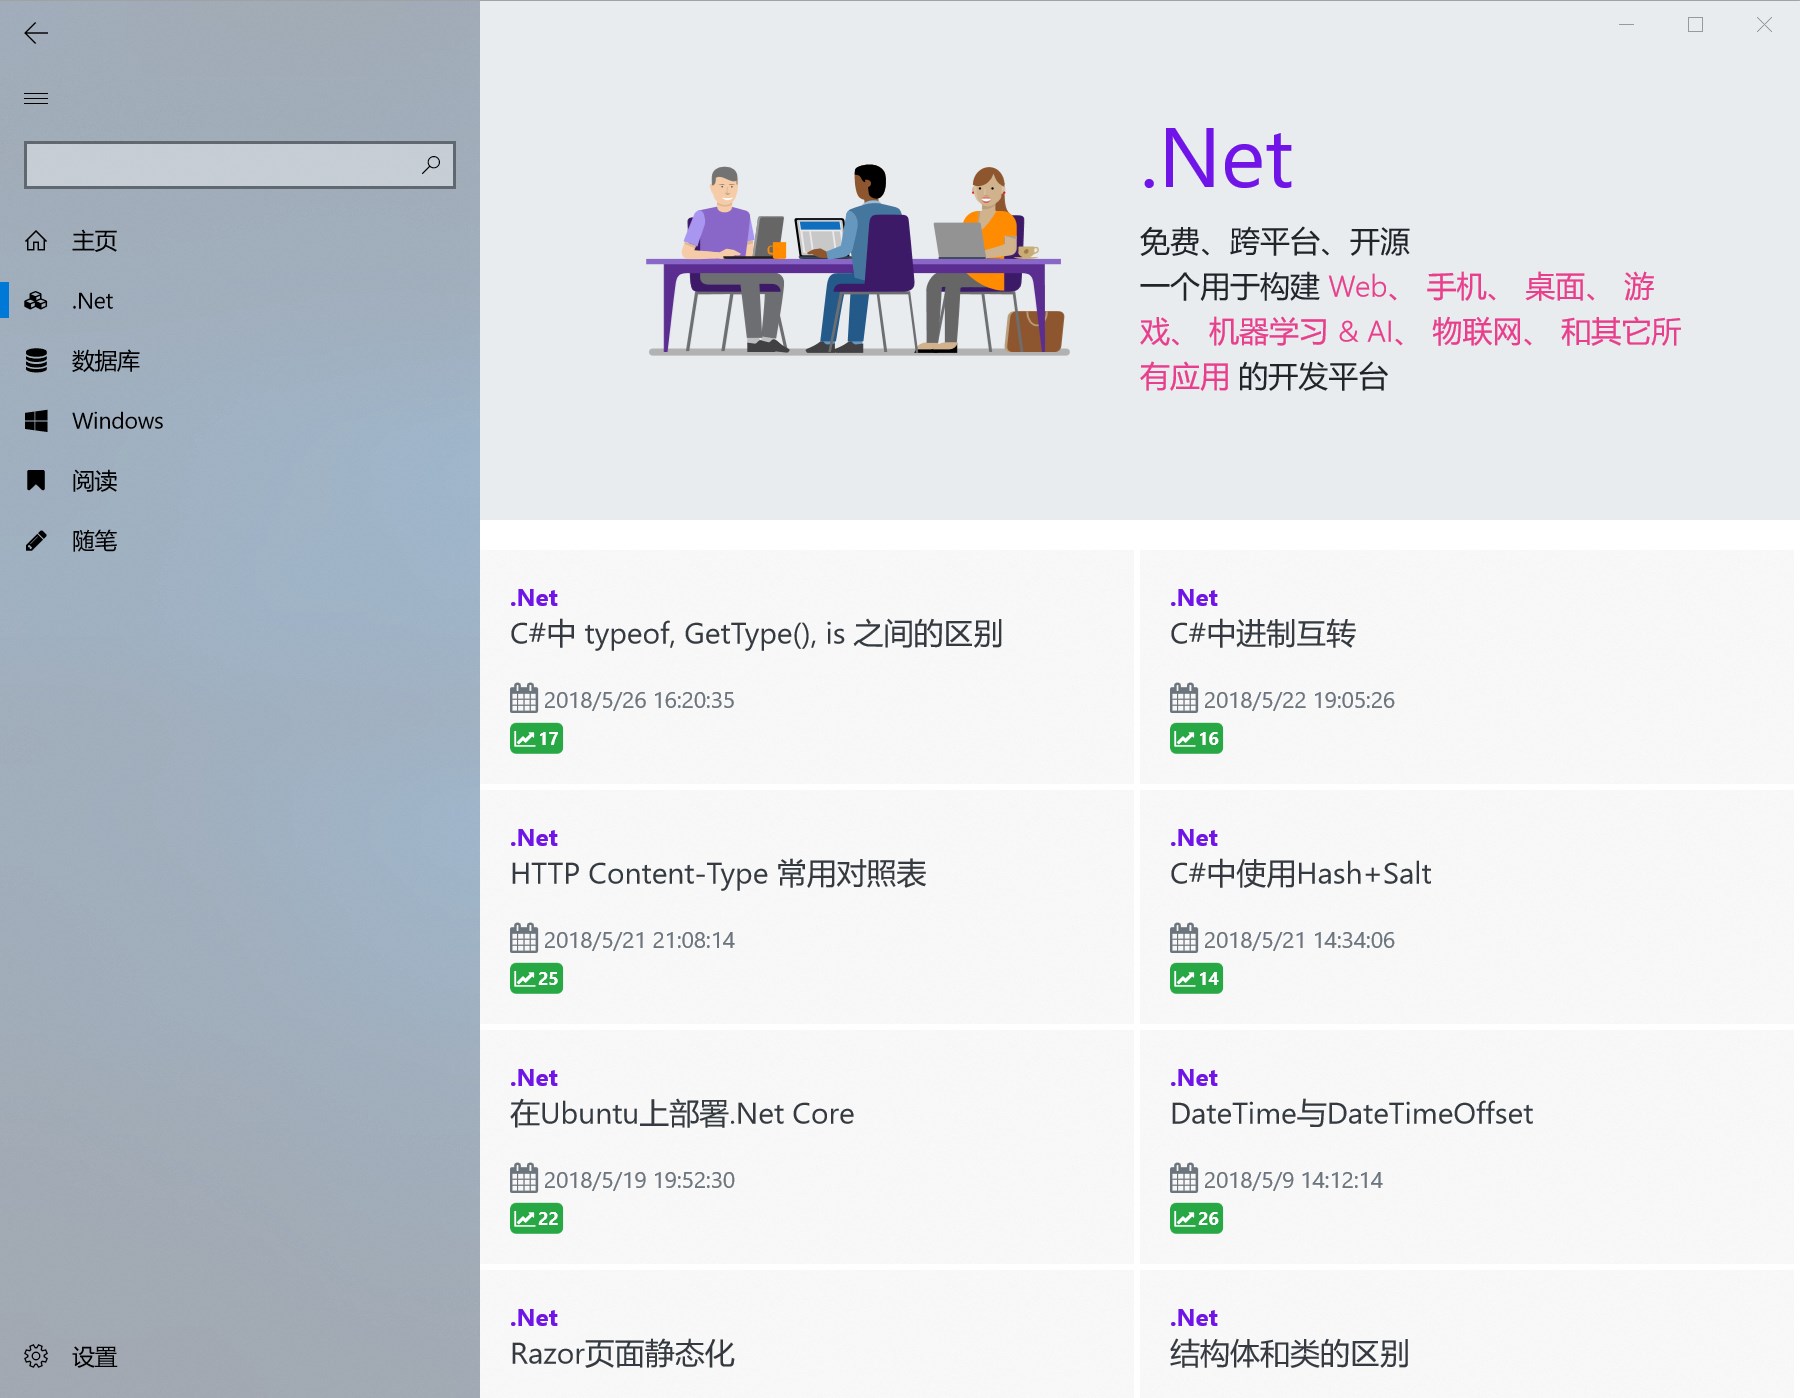The image size is (1800, 1398).
Task: Click .Net tag above C#中进制互转
Action: 1194,598
